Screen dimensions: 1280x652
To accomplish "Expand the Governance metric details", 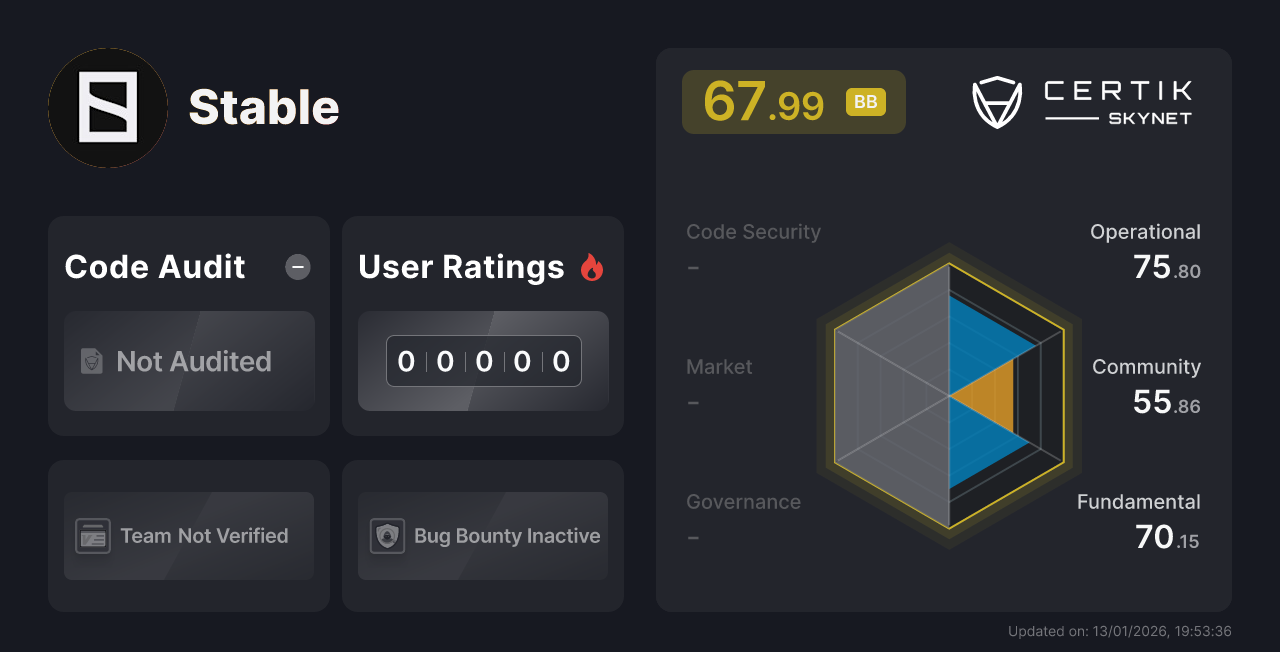I will point(743,501).
